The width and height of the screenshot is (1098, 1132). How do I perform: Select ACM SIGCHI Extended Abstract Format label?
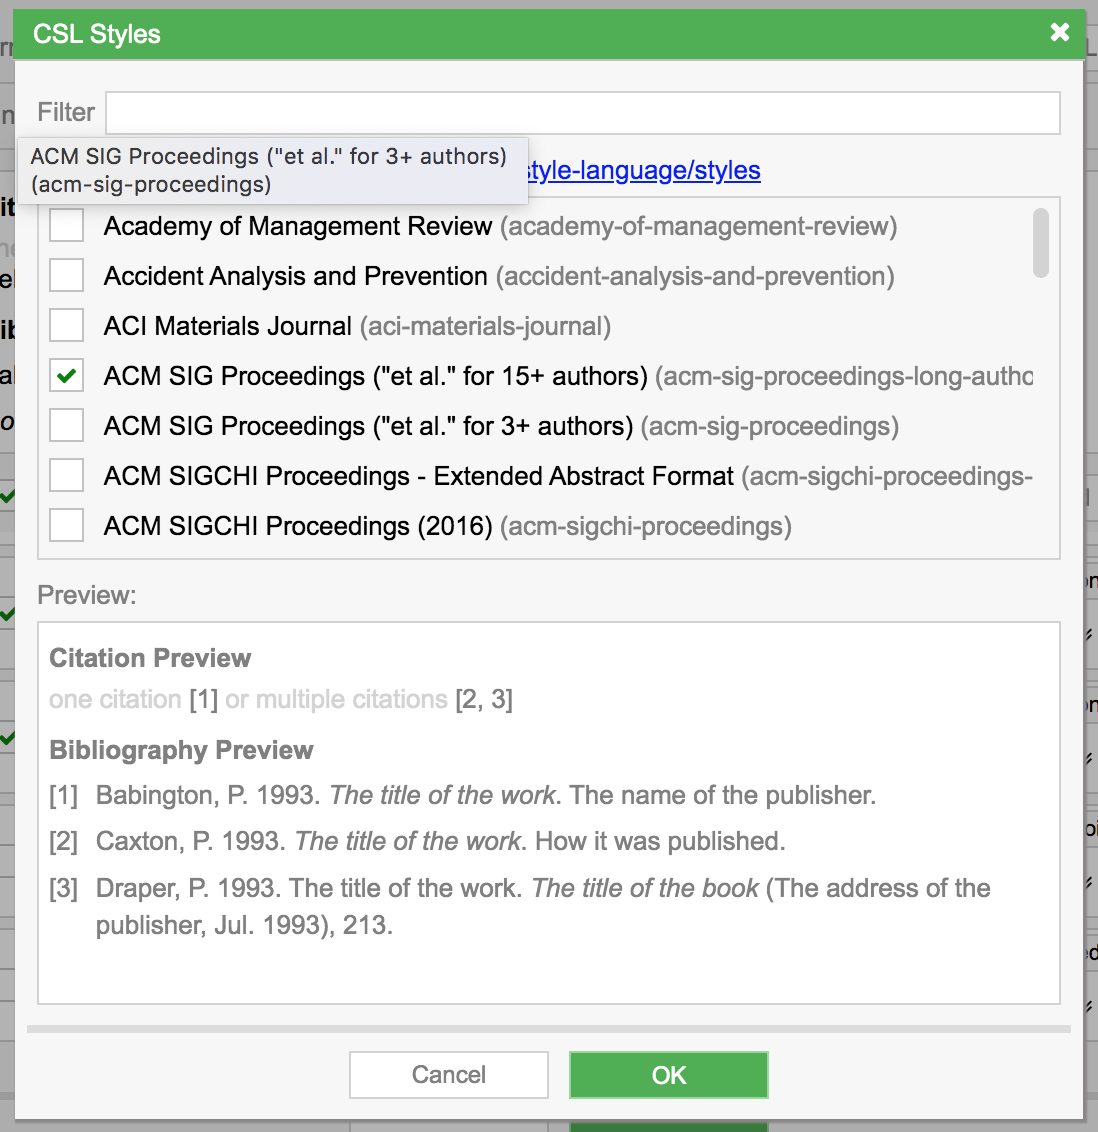tap(419, 476)
